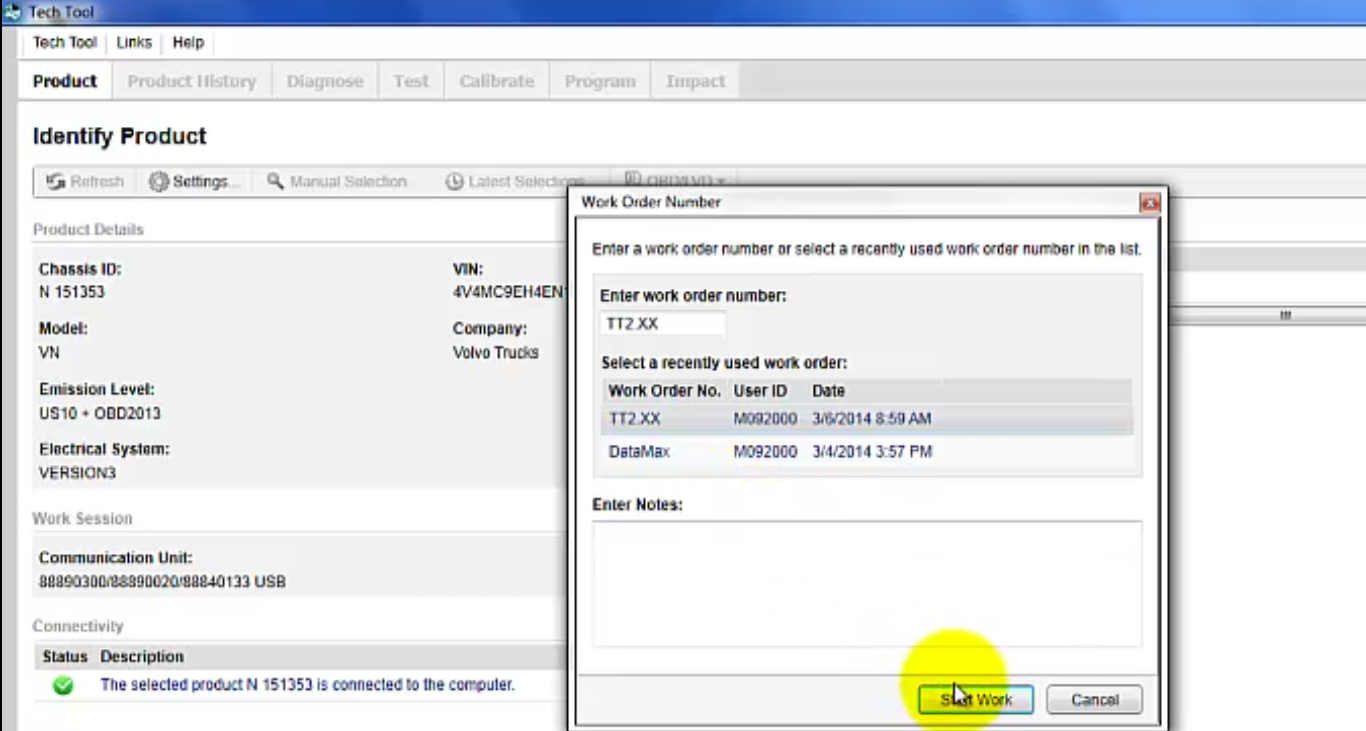Open the Tech Tool menu

[64, 42]
